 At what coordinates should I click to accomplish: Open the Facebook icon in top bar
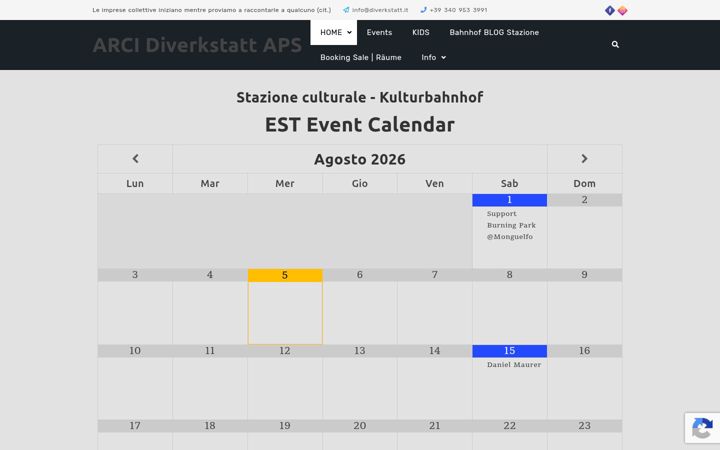click(609, 11)
